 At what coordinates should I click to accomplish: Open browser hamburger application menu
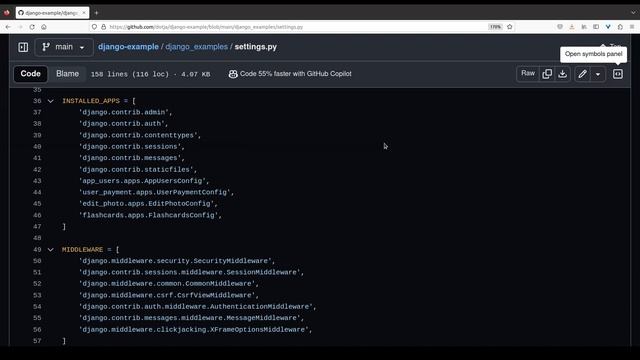632,27
